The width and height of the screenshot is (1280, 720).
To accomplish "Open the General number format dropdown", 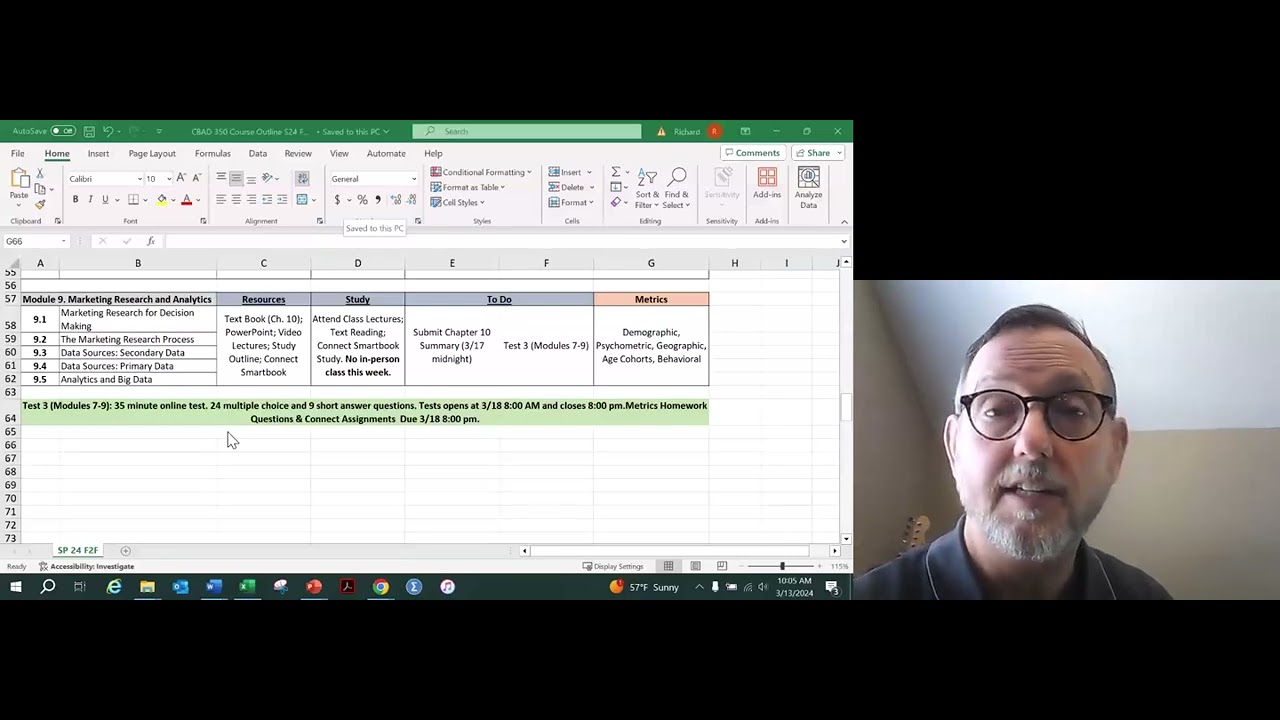I will (414, 179).
